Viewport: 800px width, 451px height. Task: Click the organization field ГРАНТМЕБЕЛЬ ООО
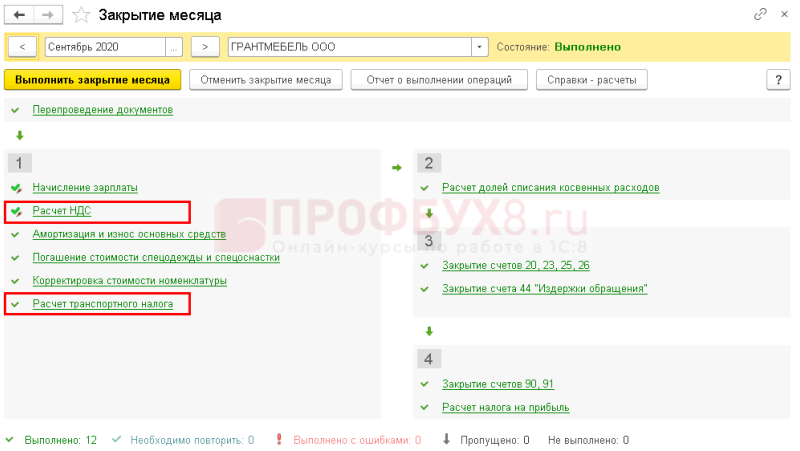(349, 47)
